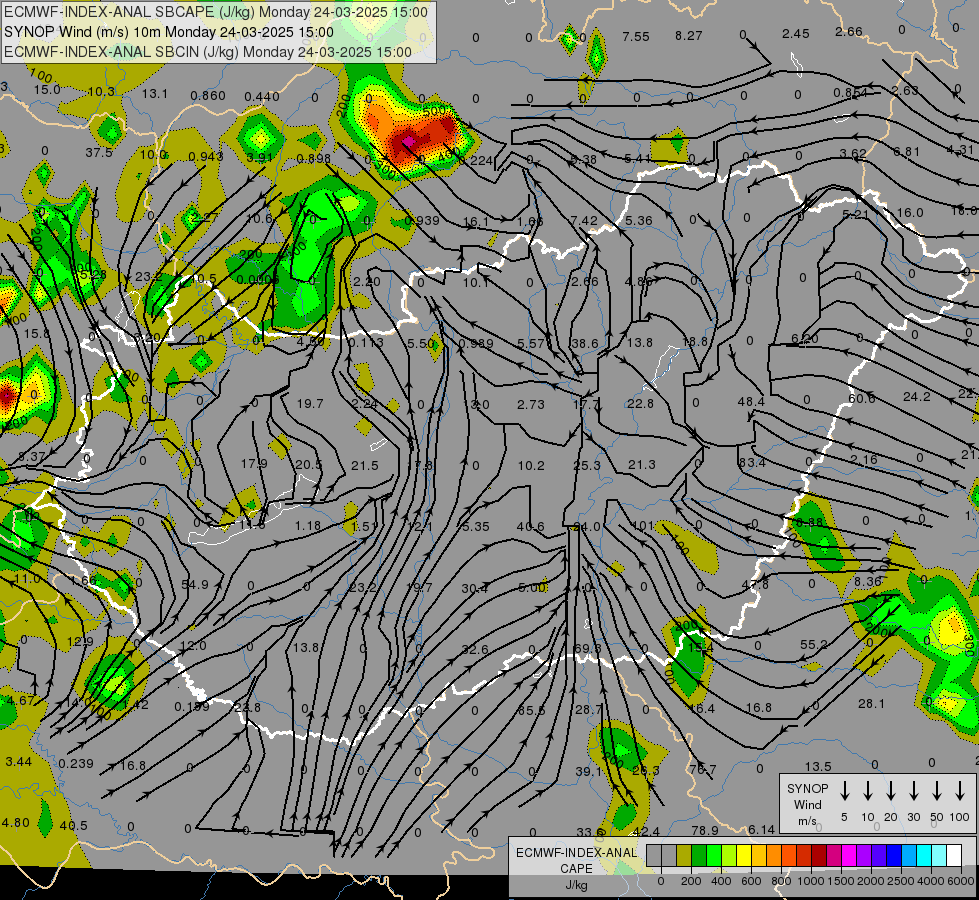Click the map value 21.5
Image resolution: width=979 pixels, height=900 pixels.
[365, 465]
